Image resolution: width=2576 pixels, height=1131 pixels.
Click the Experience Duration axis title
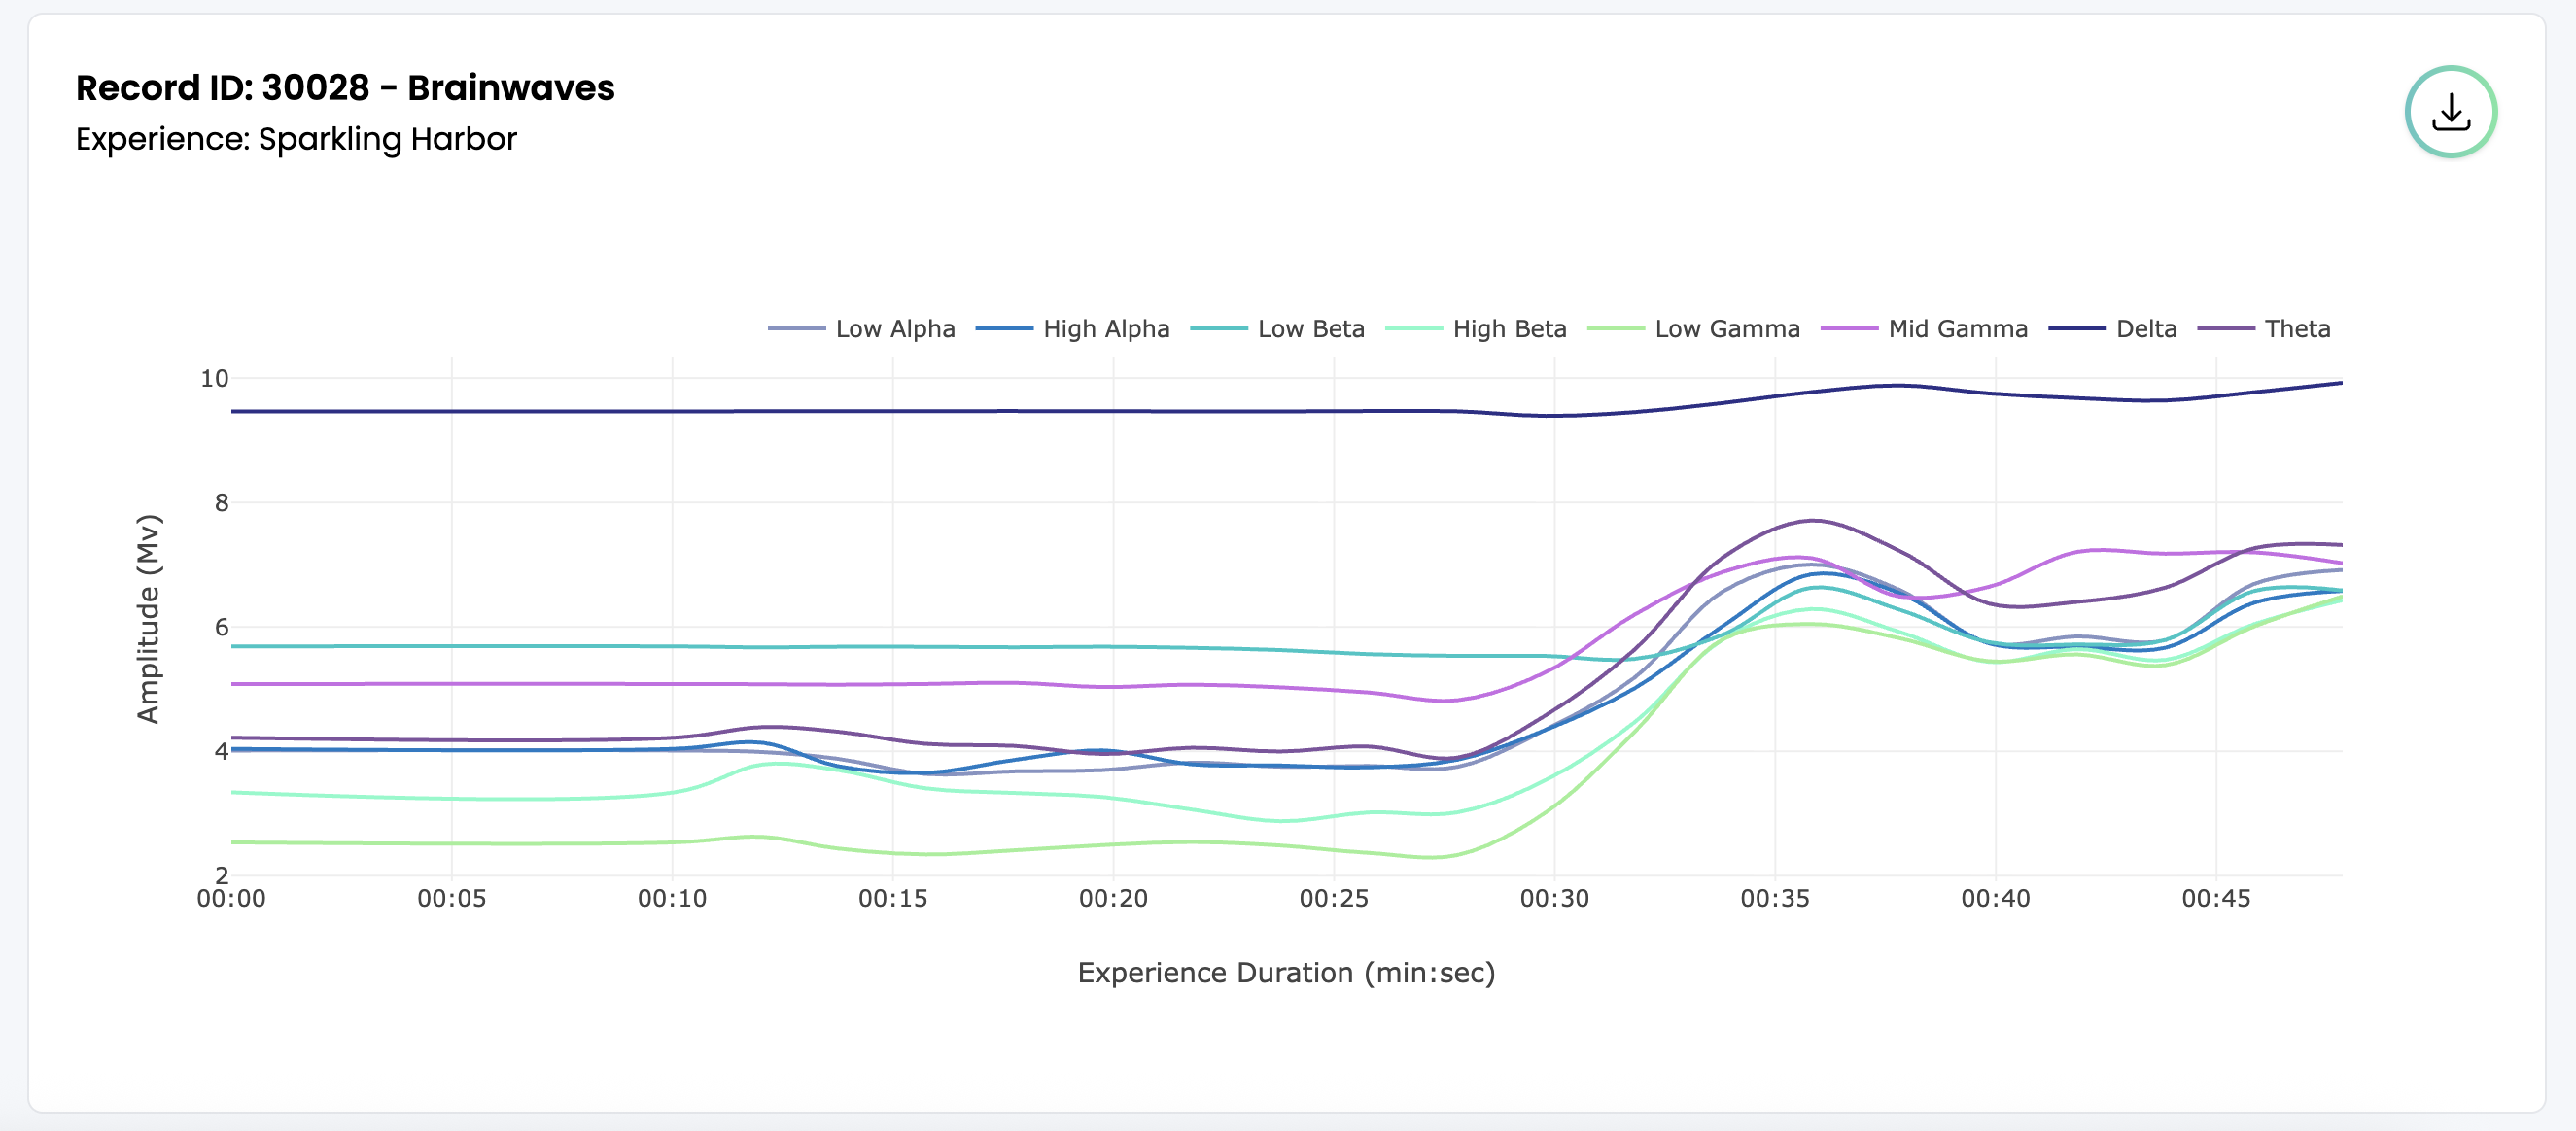click(1286, 972)
